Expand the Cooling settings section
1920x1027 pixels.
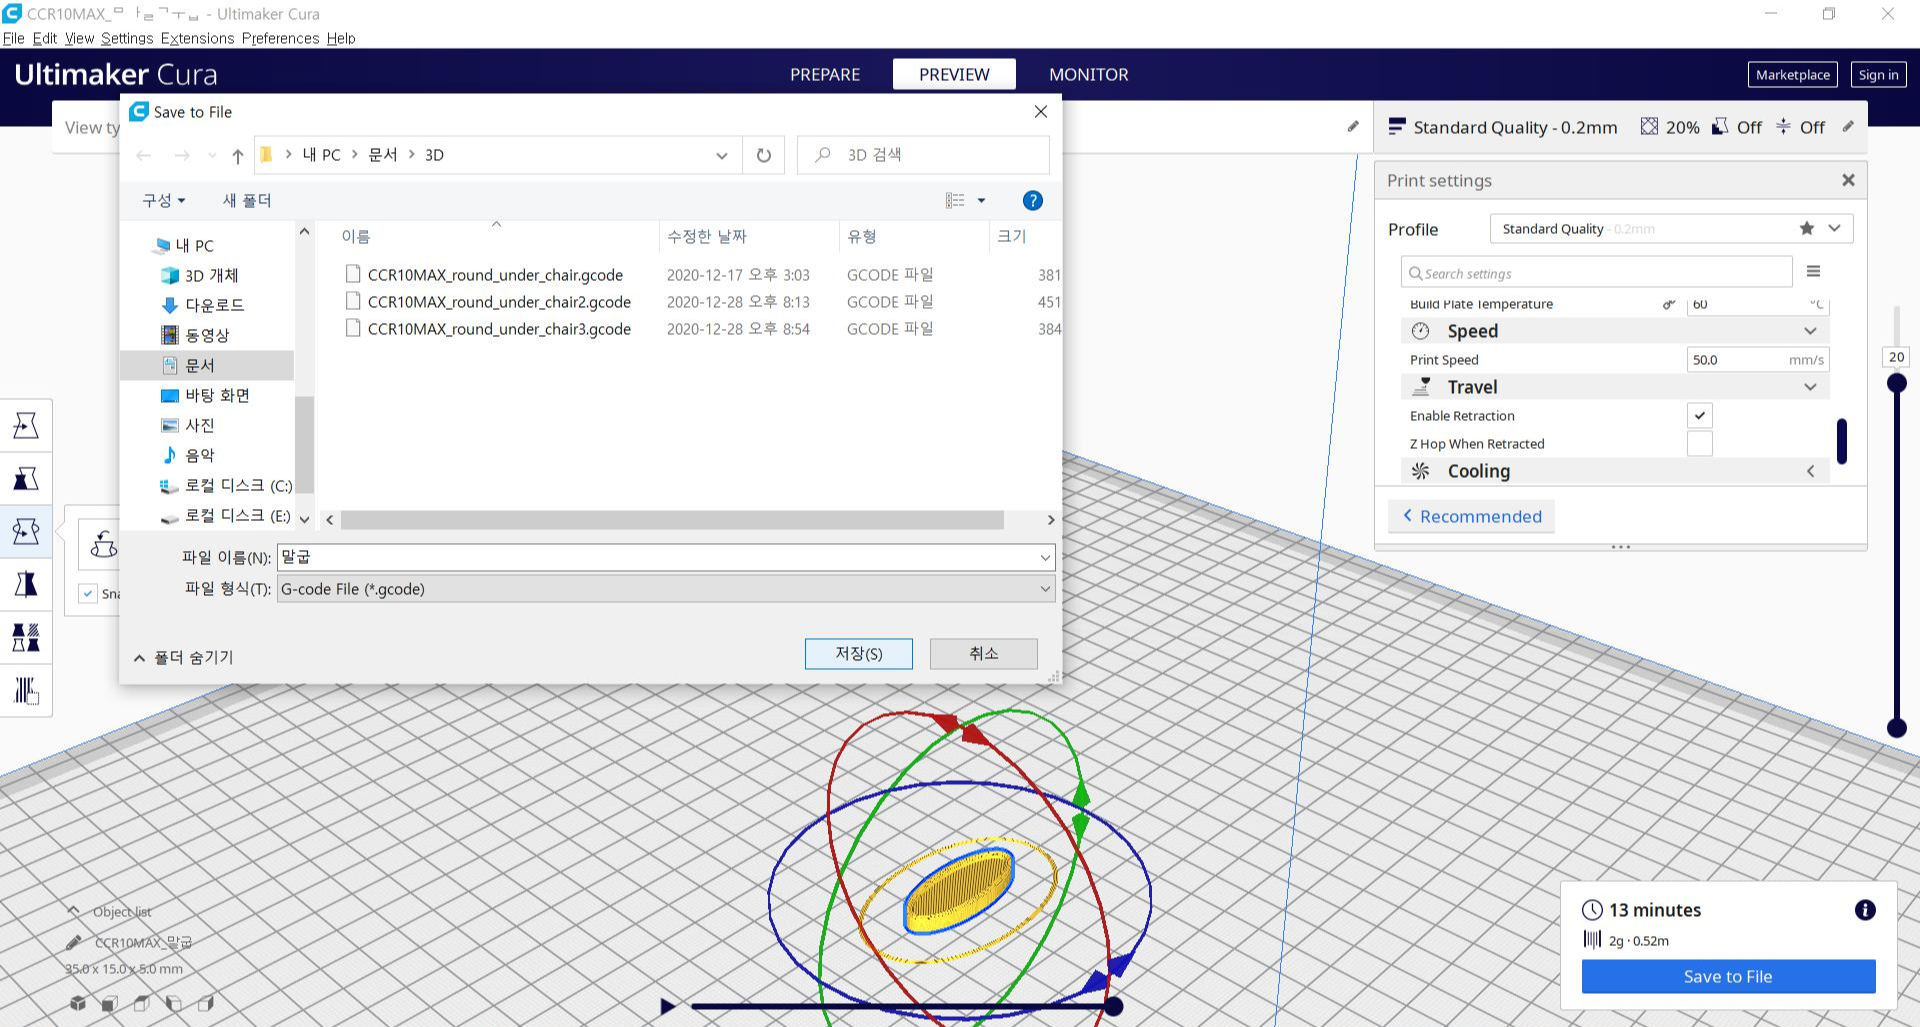click(1810, 471)
